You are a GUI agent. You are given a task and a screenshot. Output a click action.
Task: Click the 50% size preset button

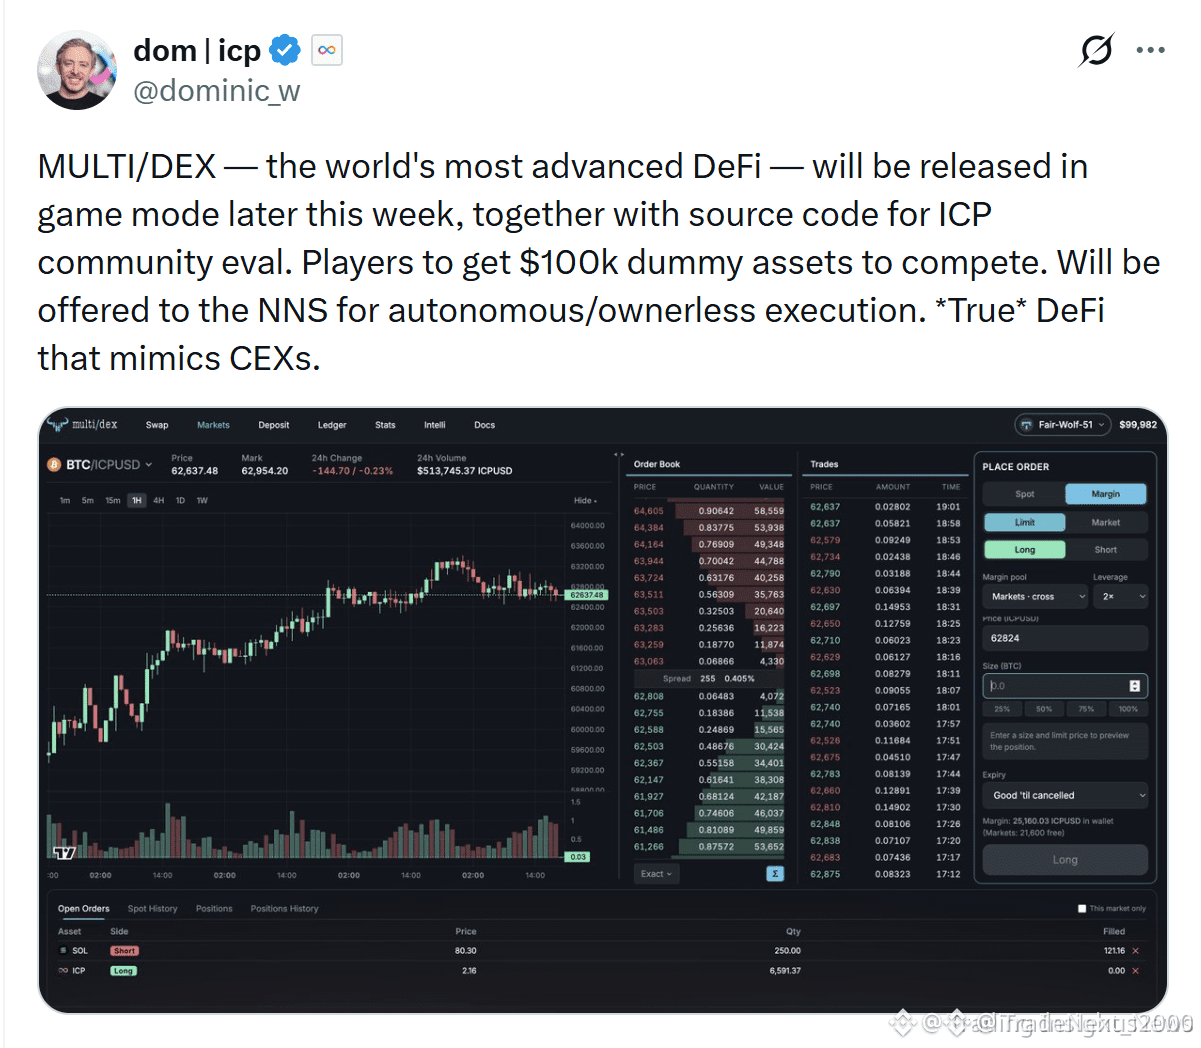pos(1044,709)
